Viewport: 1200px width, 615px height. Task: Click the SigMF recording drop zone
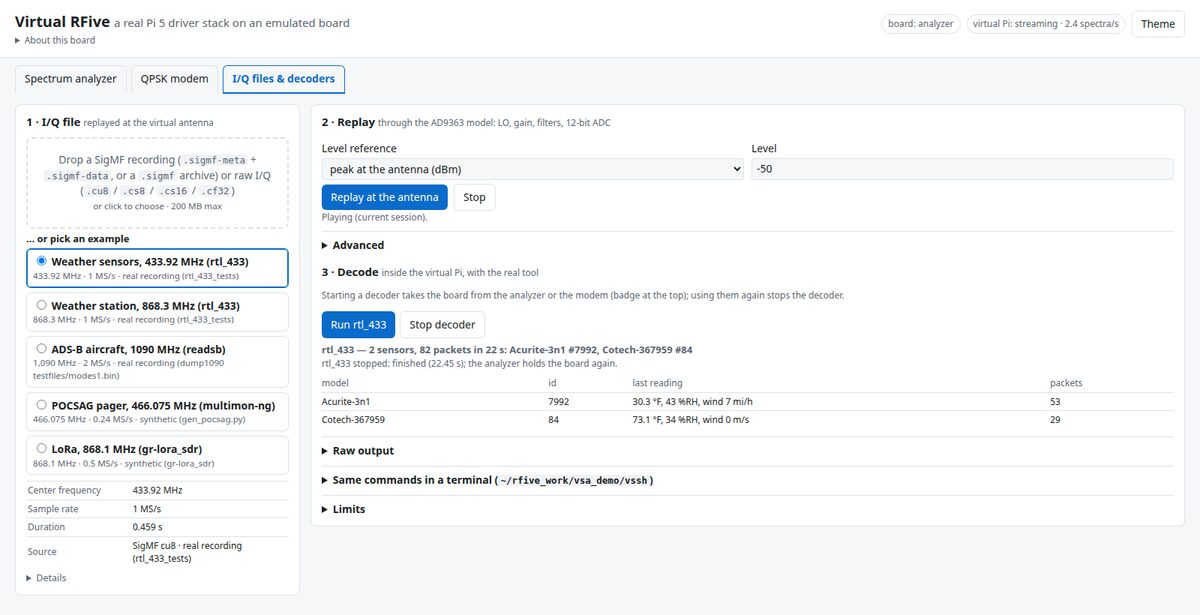(158, 183)
